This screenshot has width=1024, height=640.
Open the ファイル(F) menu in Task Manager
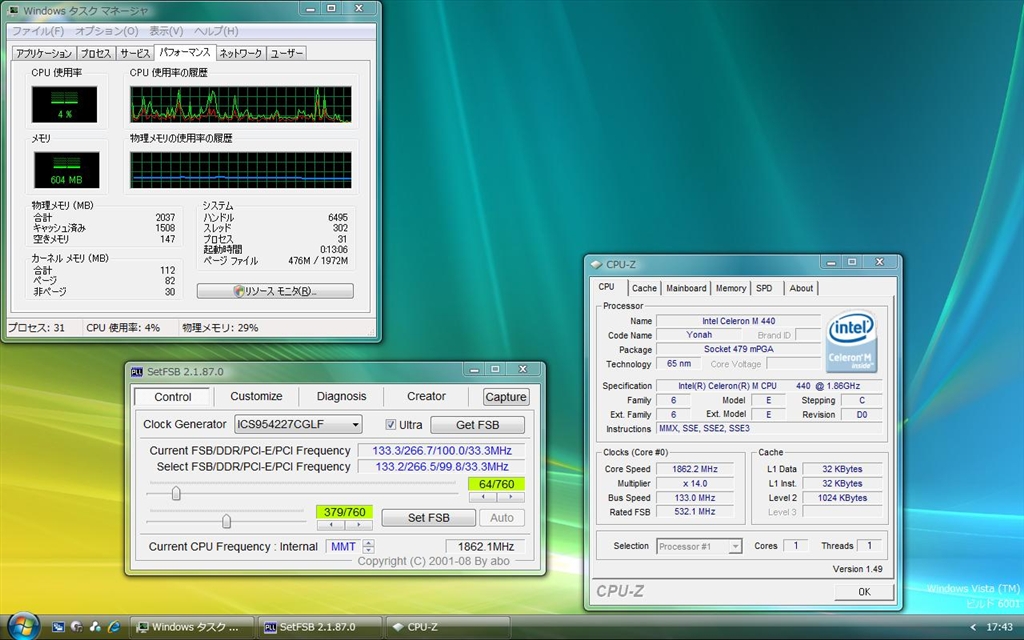coord(38,31)
